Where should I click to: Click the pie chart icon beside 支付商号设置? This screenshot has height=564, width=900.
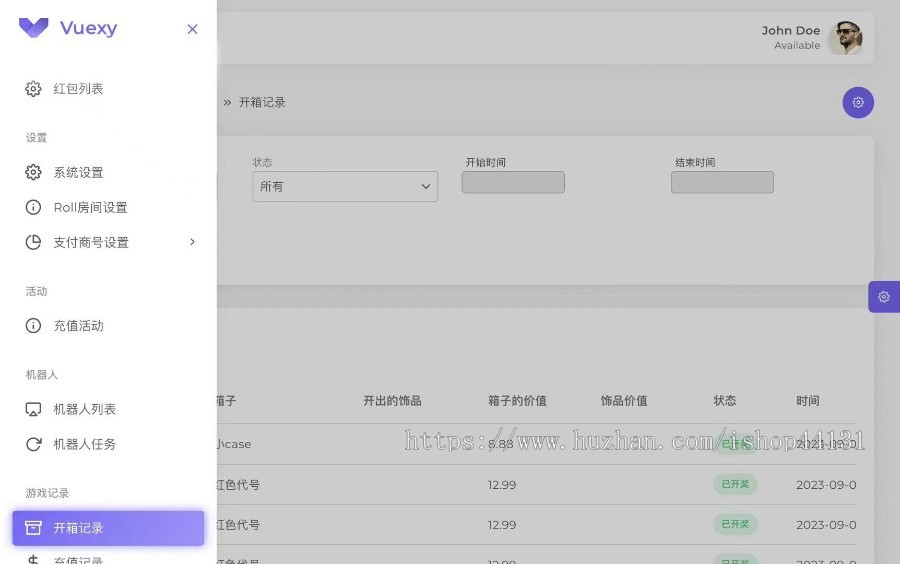pos(33,242)
